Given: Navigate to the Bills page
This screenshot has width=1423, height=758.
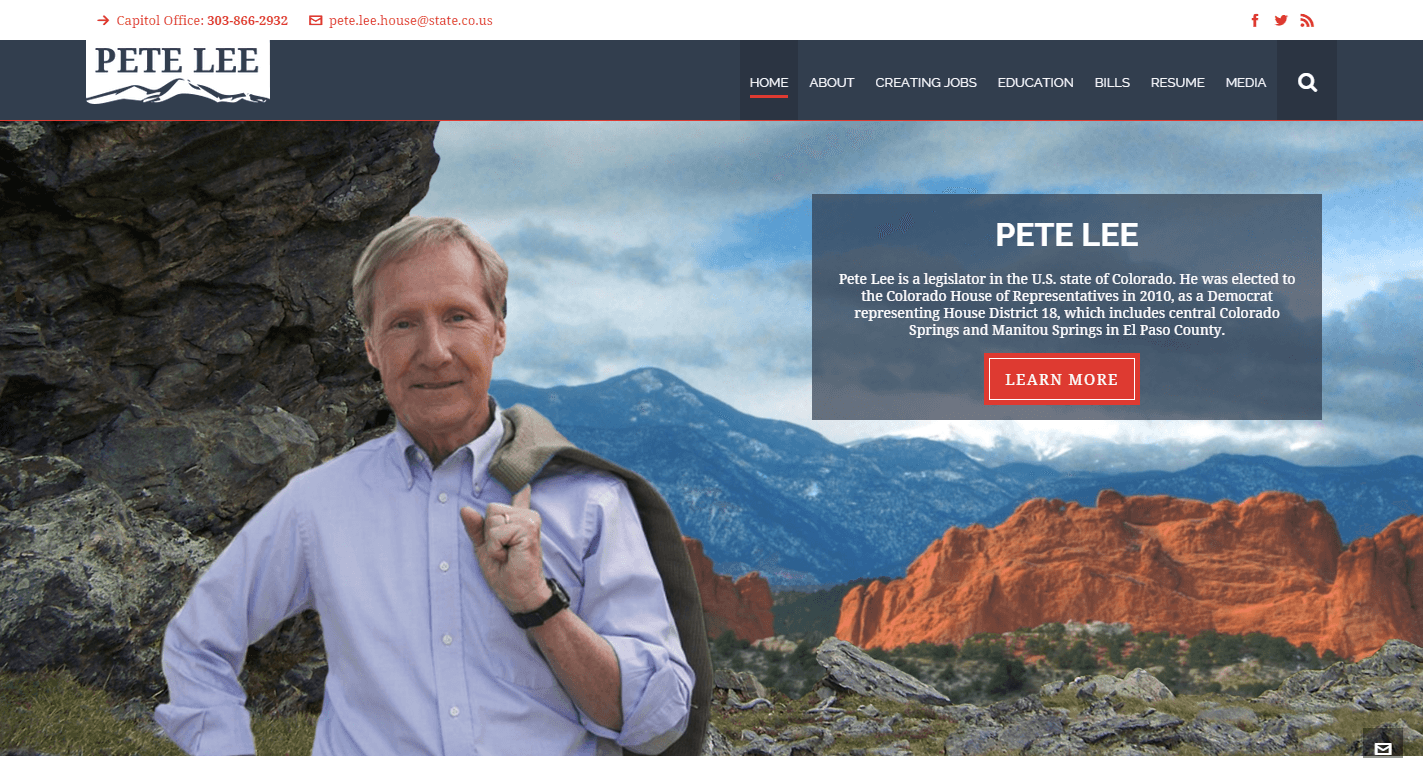Looking at the screenshot, I should (x=1112, y=82).
